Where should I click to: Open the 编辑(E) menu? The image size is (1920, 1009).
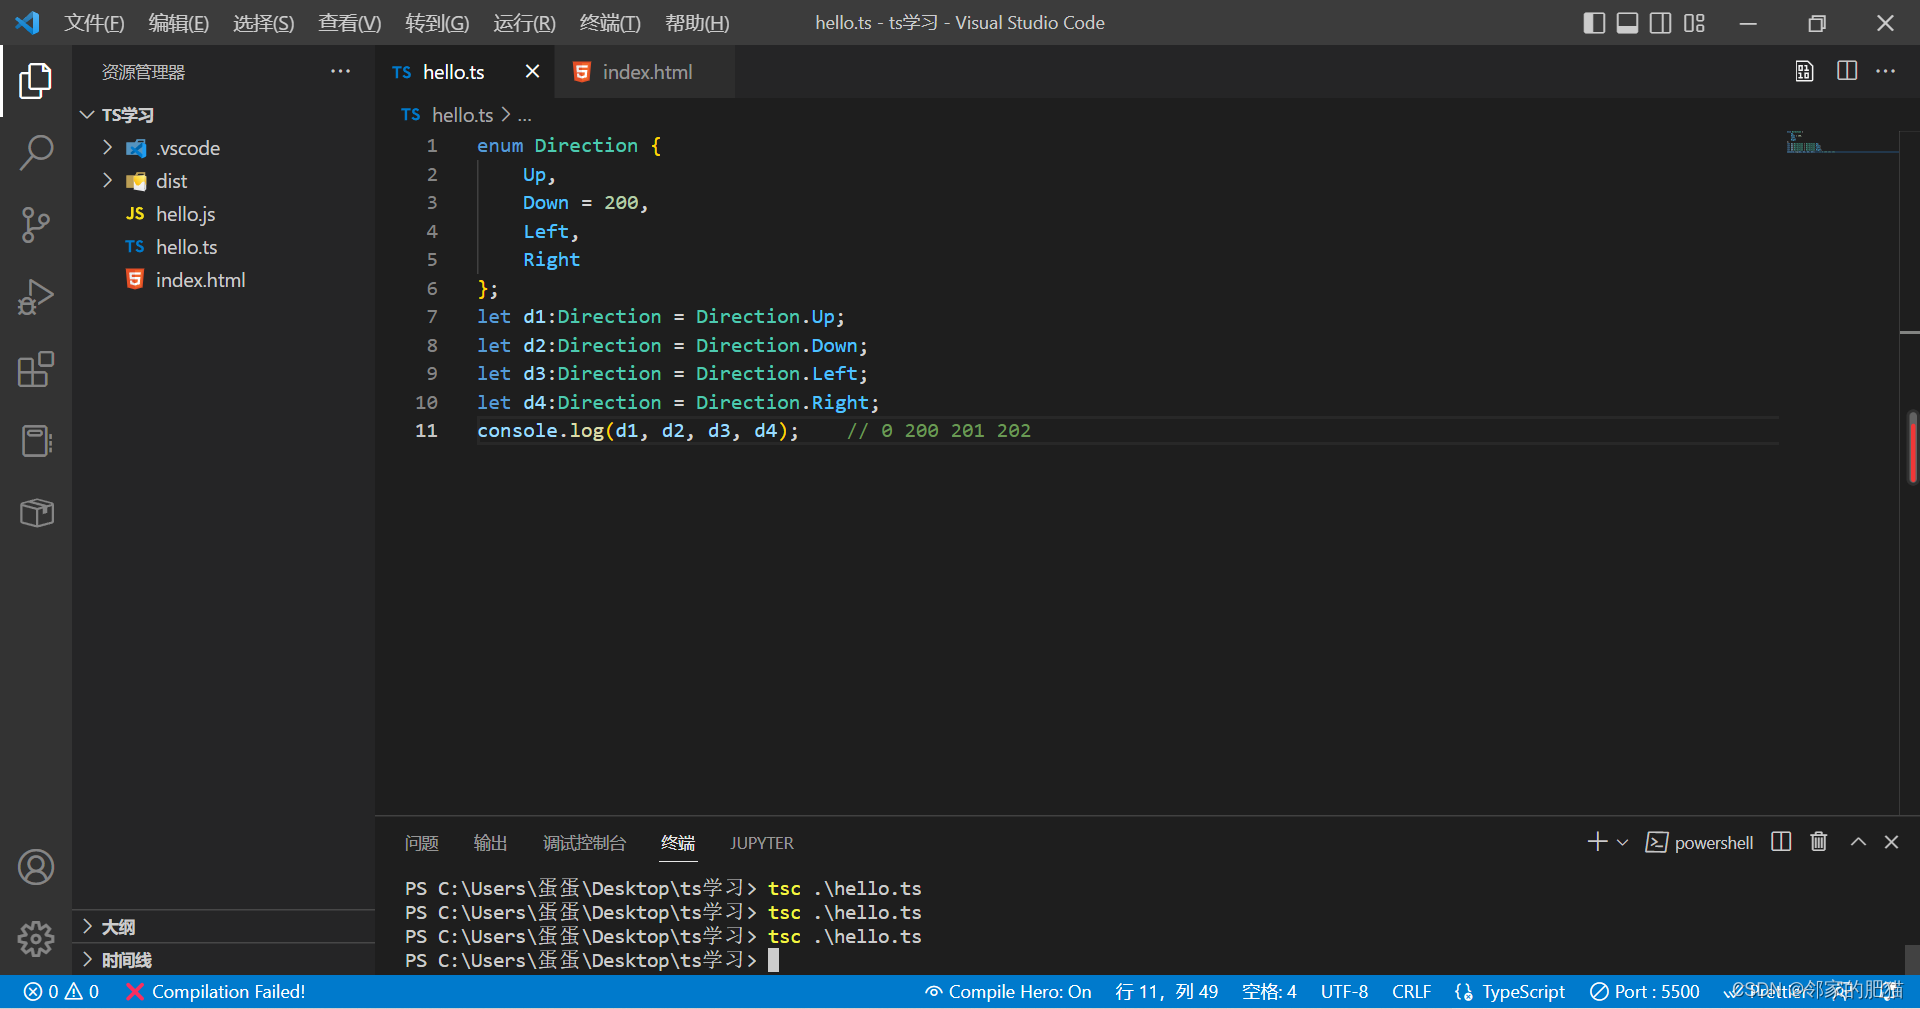tap(178, 23)
